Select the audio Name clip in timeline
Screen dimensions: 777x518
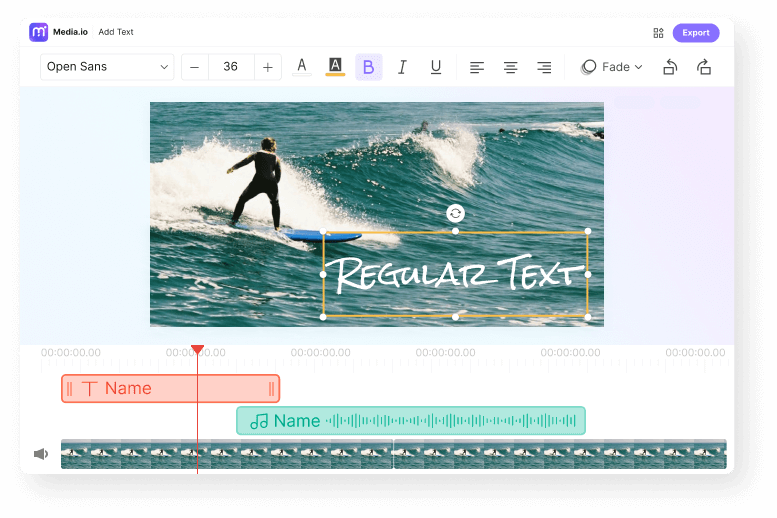pyautogui.click(x=410, y=421)
